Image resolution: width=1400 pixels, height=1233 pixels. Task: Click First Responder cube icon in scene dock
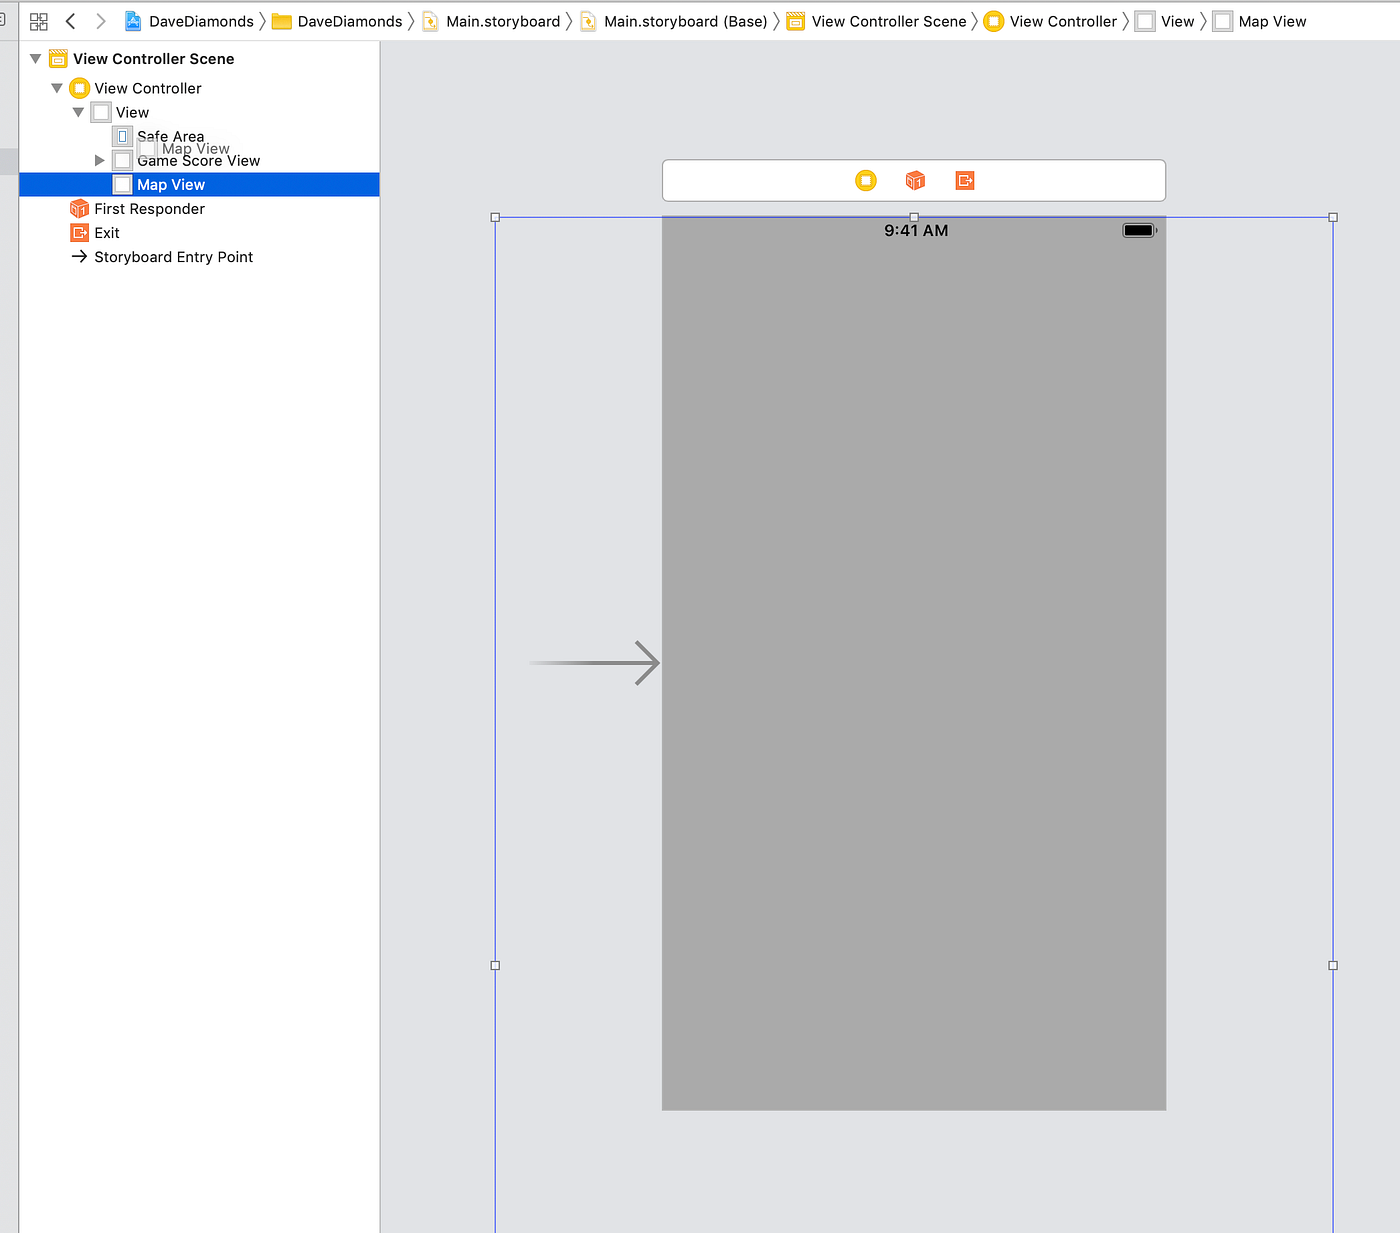click(915, 180)
